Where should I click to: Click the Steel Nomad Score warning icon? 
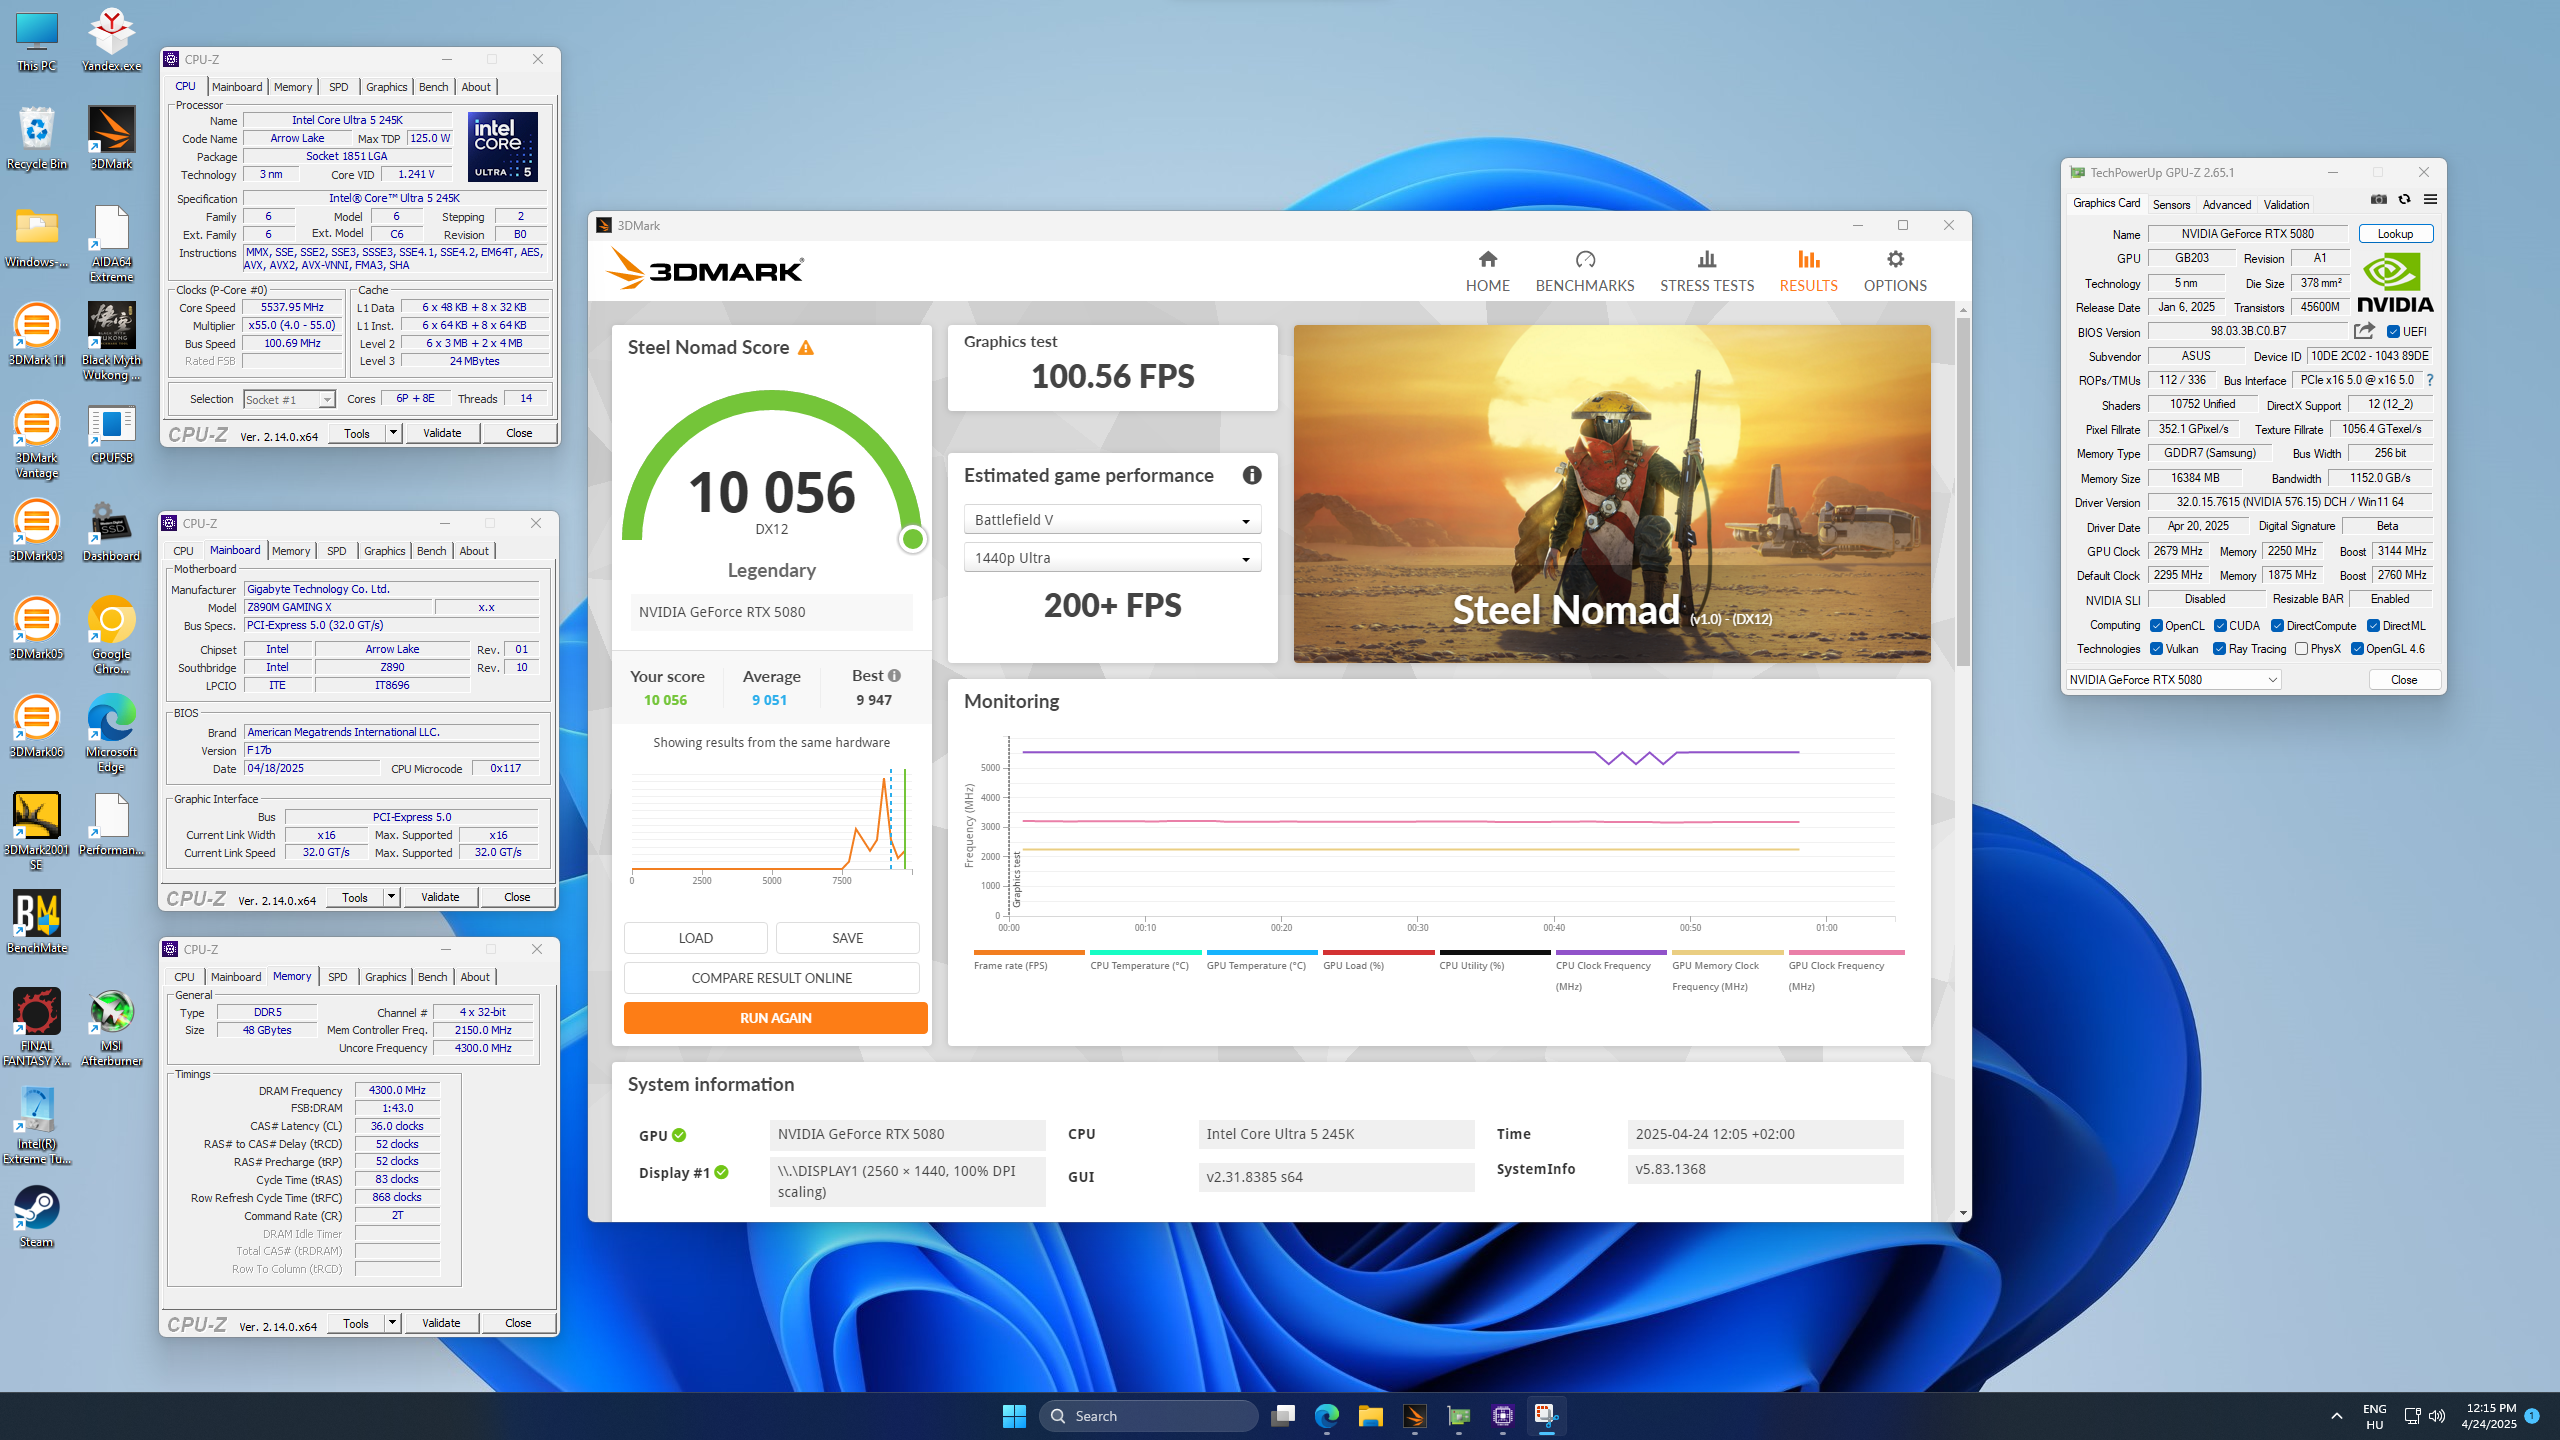tap(806, 348)
